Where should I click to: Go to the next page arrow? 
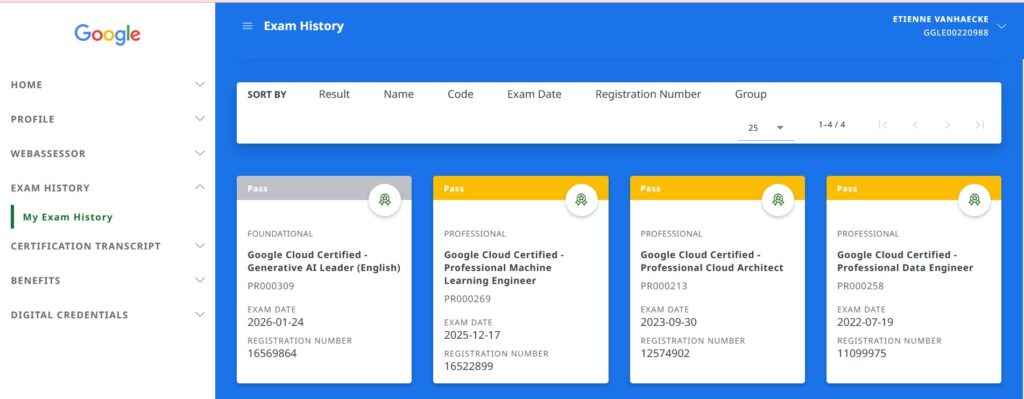click(x=947, y=125)
